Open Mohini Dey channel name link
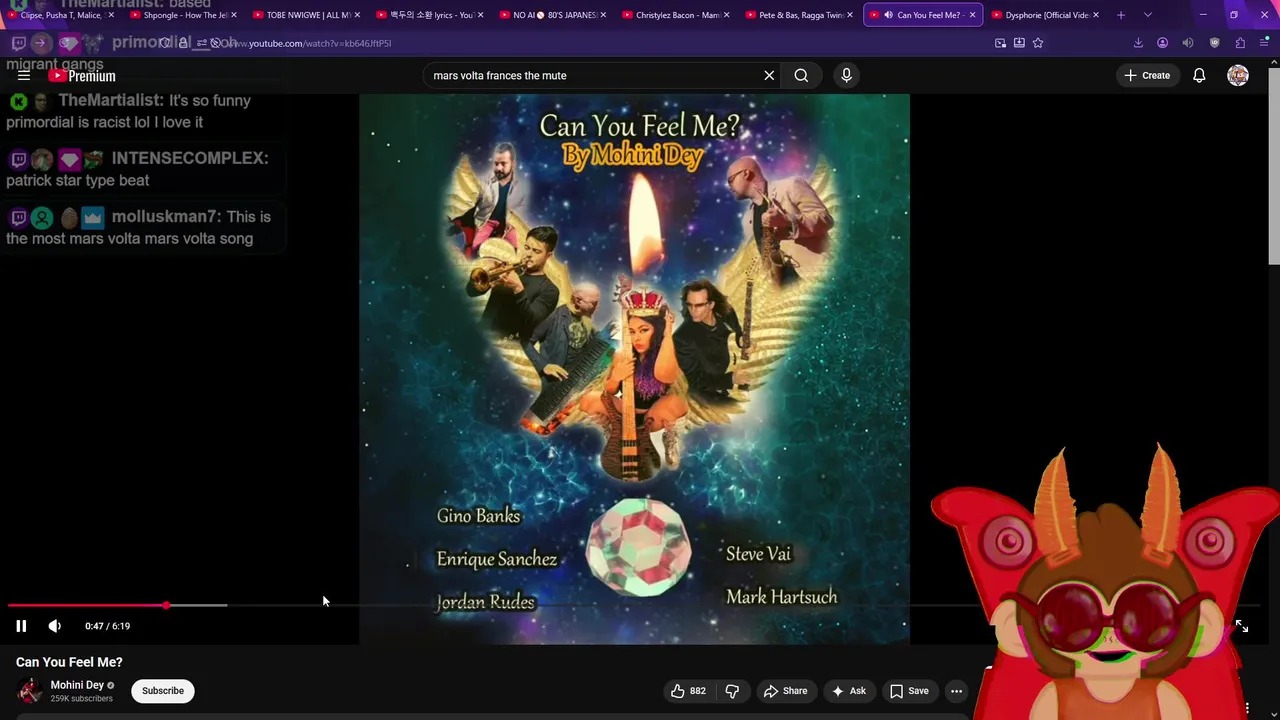This screenshot has width=1280, height=720. pos(77,685)
